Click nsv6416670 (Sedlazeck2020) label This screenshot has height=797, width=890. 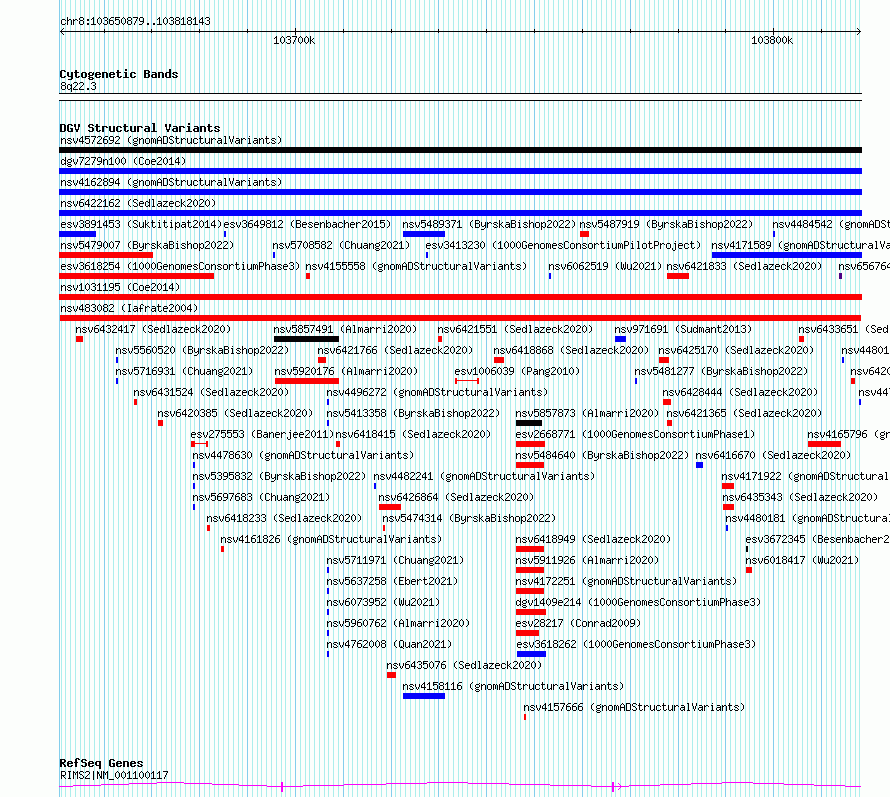point(773,455)
